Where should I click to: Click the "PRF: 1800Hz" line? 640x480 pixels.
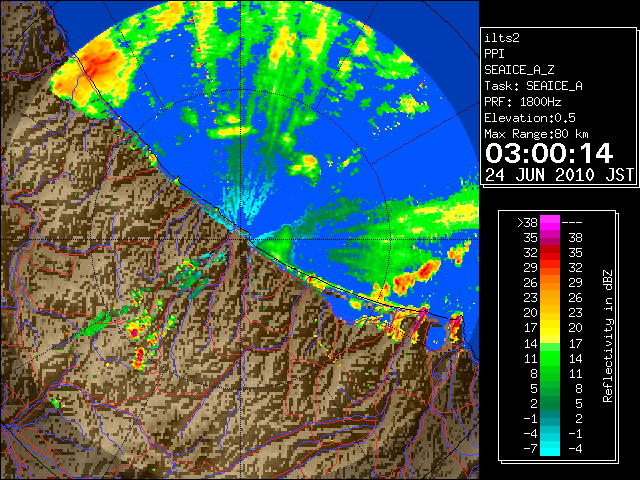(x=522, y=102)
